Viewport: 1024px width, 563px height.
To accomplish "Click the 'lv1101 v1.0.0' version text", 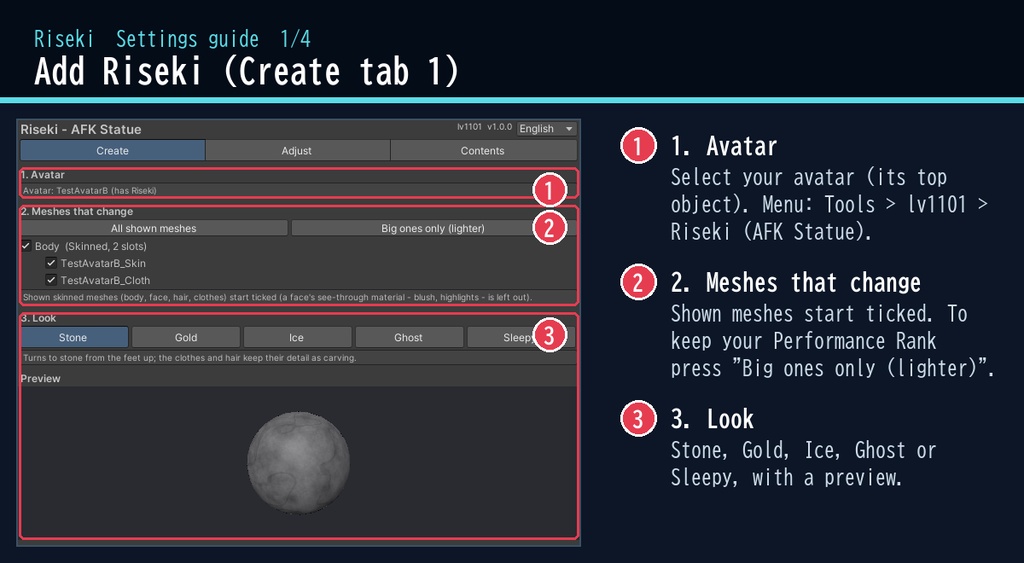I will pos(485,127).
